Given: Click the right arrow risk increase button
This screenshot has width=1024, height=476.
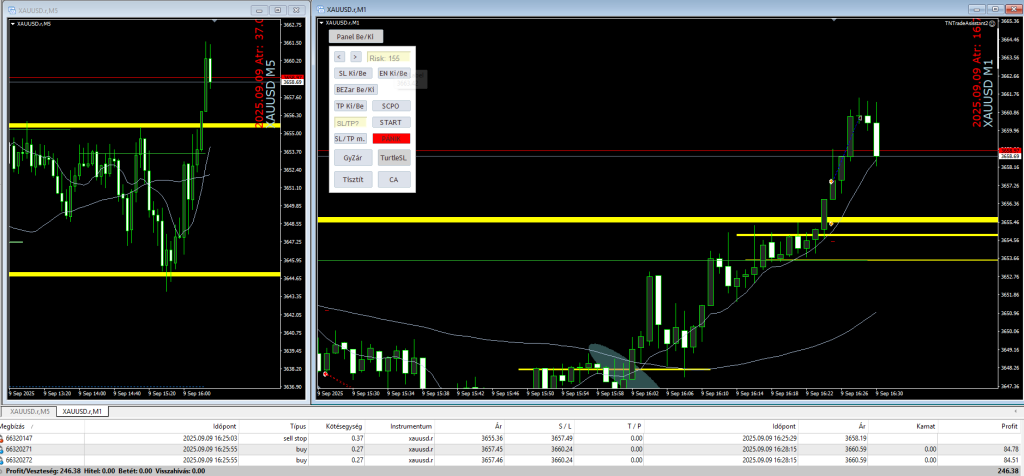Looking at the screenshot, I should 355,57.
